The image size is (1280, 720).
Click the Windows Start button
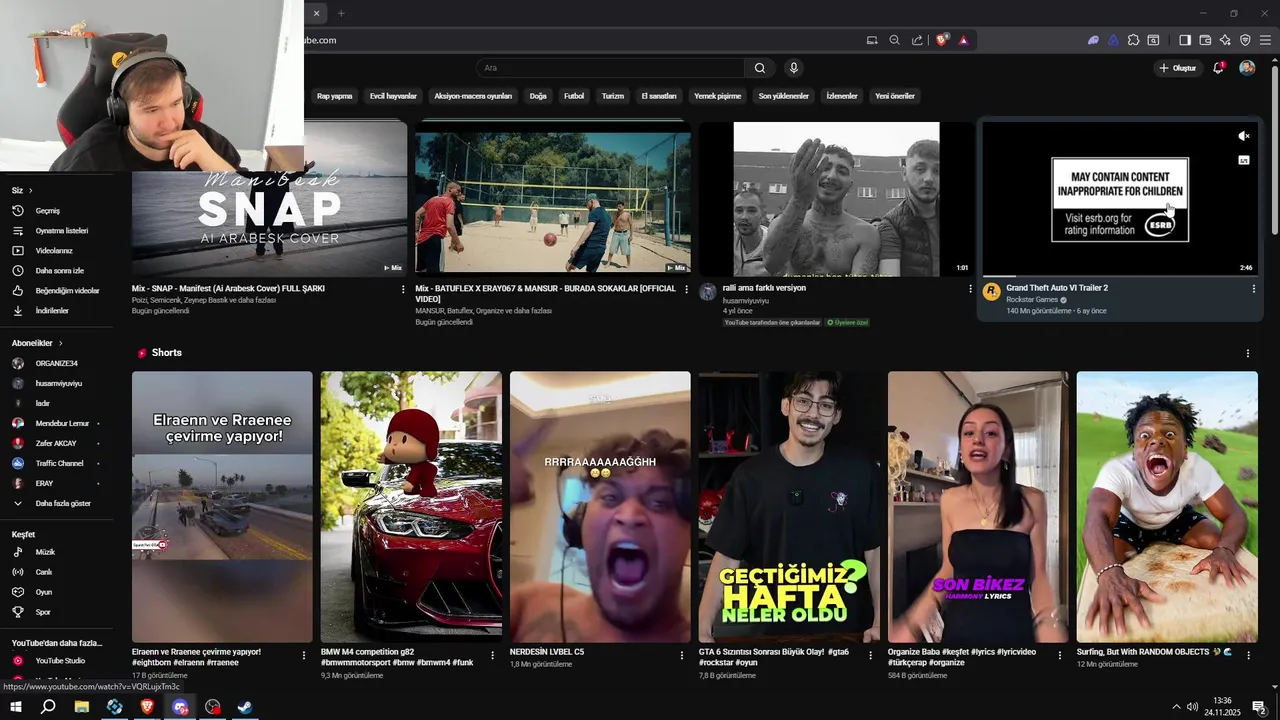[16, 707]
